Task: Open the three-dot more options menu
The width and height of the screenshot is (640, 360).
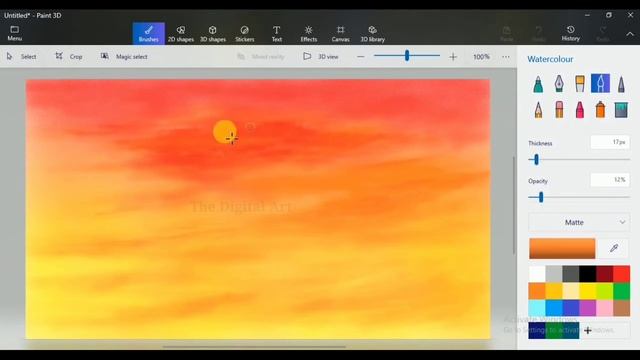Action: pos(506,57)
